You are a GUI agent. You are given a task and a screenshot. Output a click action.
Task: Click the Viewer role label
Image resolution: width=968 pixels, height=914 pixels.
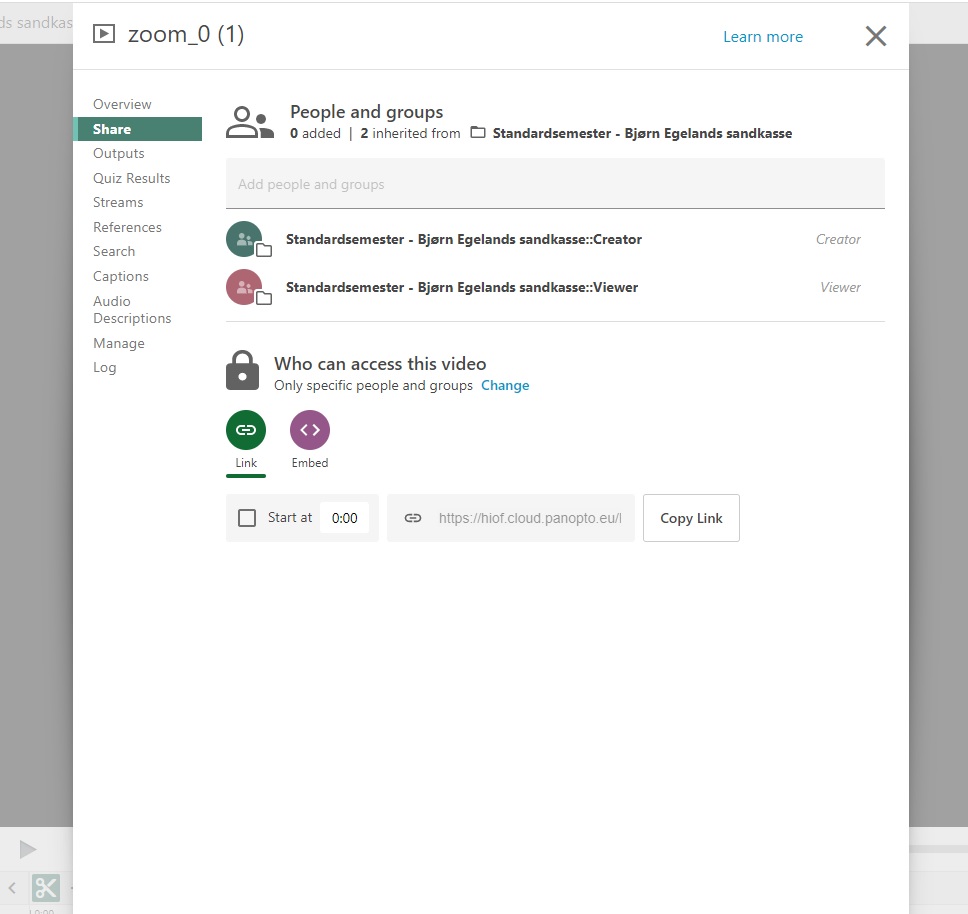pos(840,288)
